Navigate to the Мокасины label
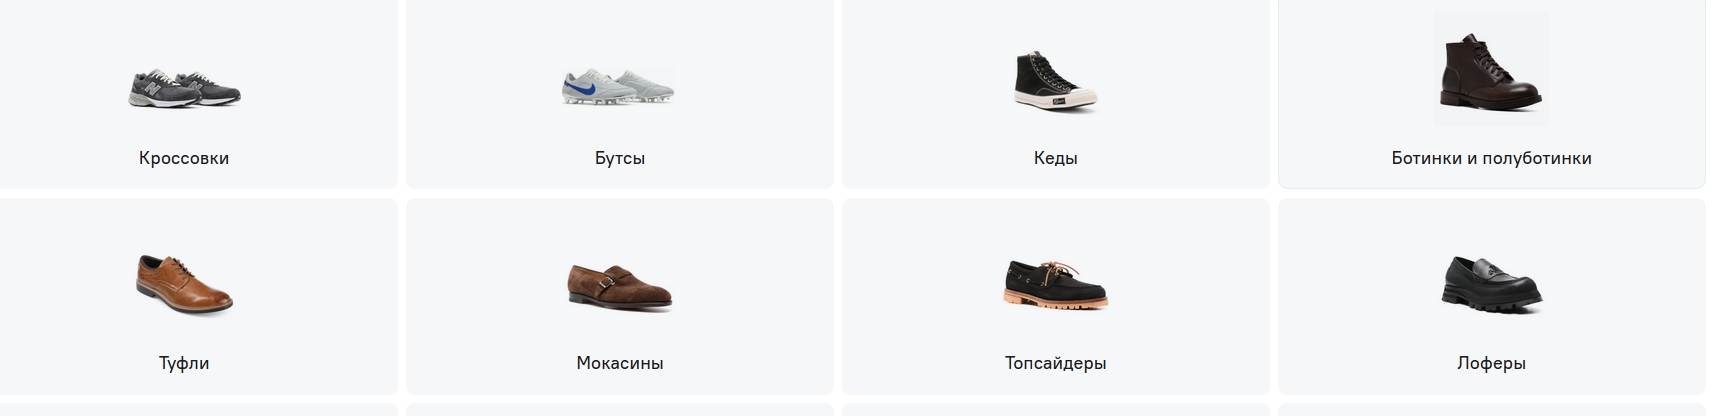Screen dimensions: 1734x416 (620, 363)
